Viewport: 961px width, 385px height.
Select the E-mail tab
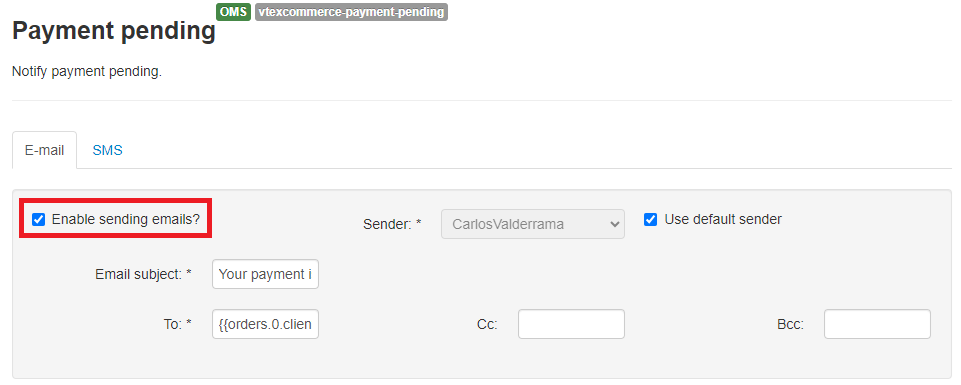click(45, 150)
